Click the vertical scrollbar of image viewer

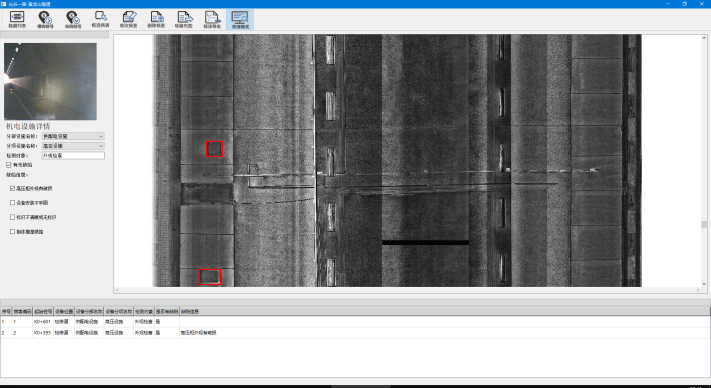pyautogui.click(x=704, y=160)
